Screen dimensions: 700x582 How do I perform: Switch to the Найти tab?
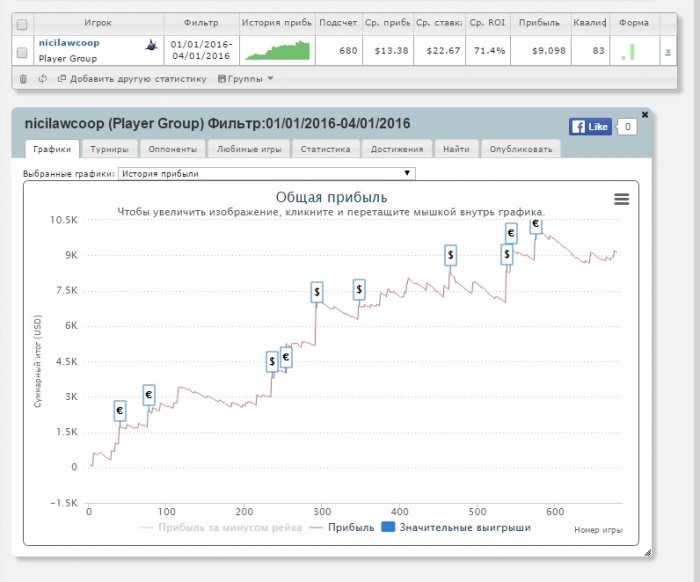point(456,149)
